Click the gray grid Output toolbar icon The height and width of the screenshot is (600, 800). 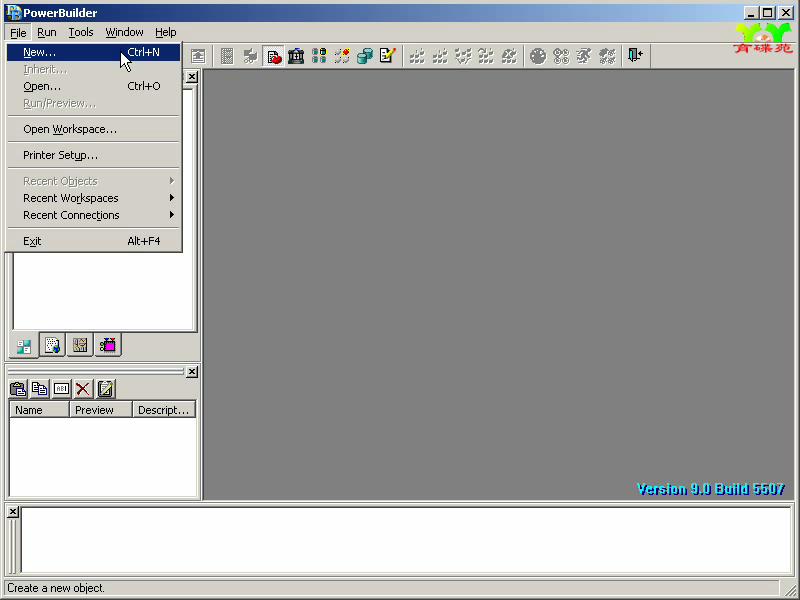pos(227,56)
